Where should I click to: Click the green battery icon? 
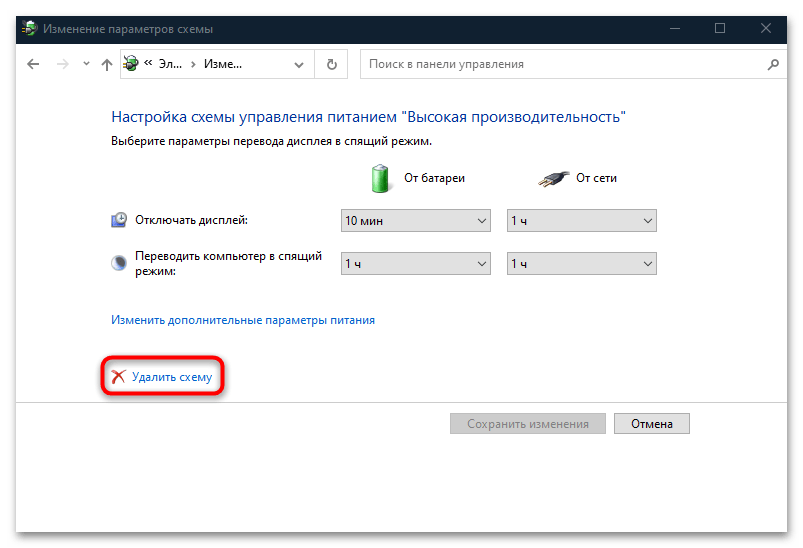[x=381, y=178]
